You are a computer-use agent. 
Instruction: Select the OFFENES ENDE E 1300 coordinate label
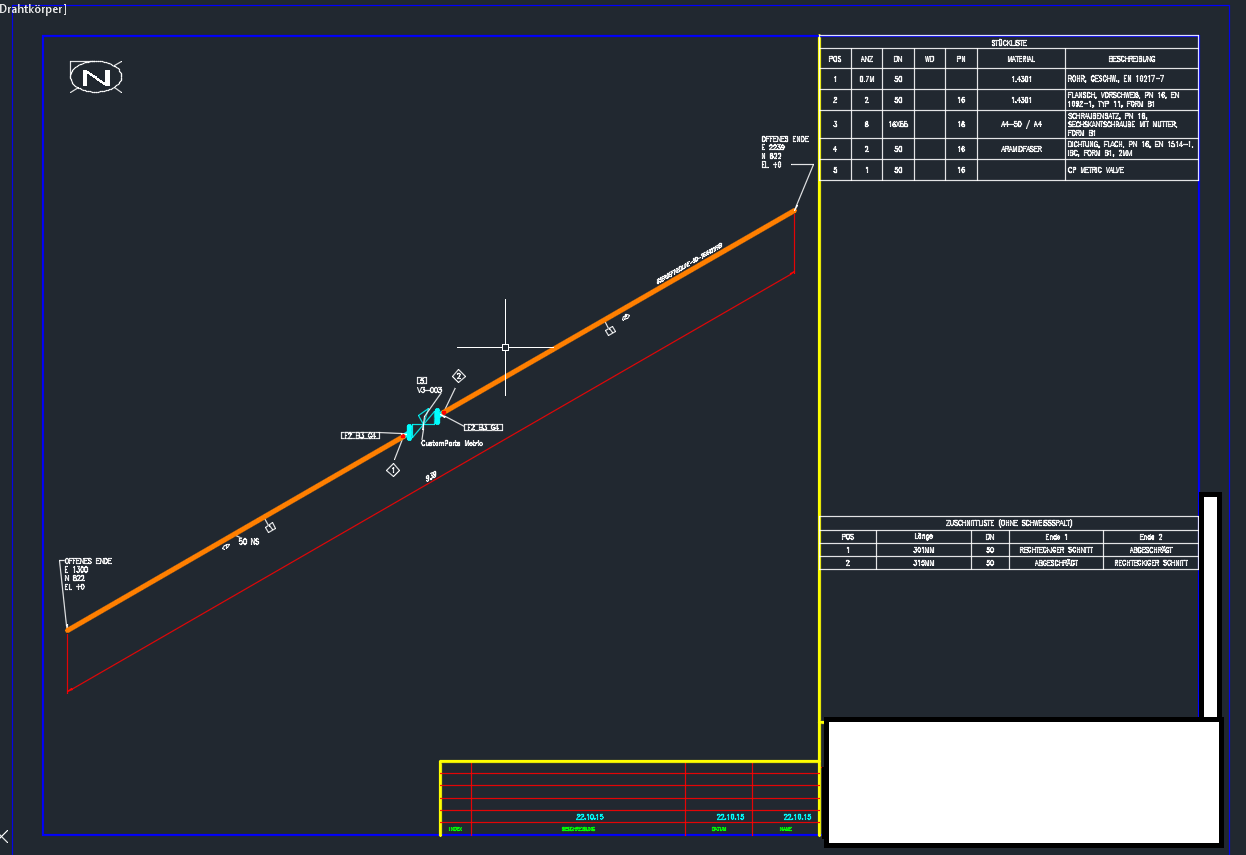click(x=88, y=574)
